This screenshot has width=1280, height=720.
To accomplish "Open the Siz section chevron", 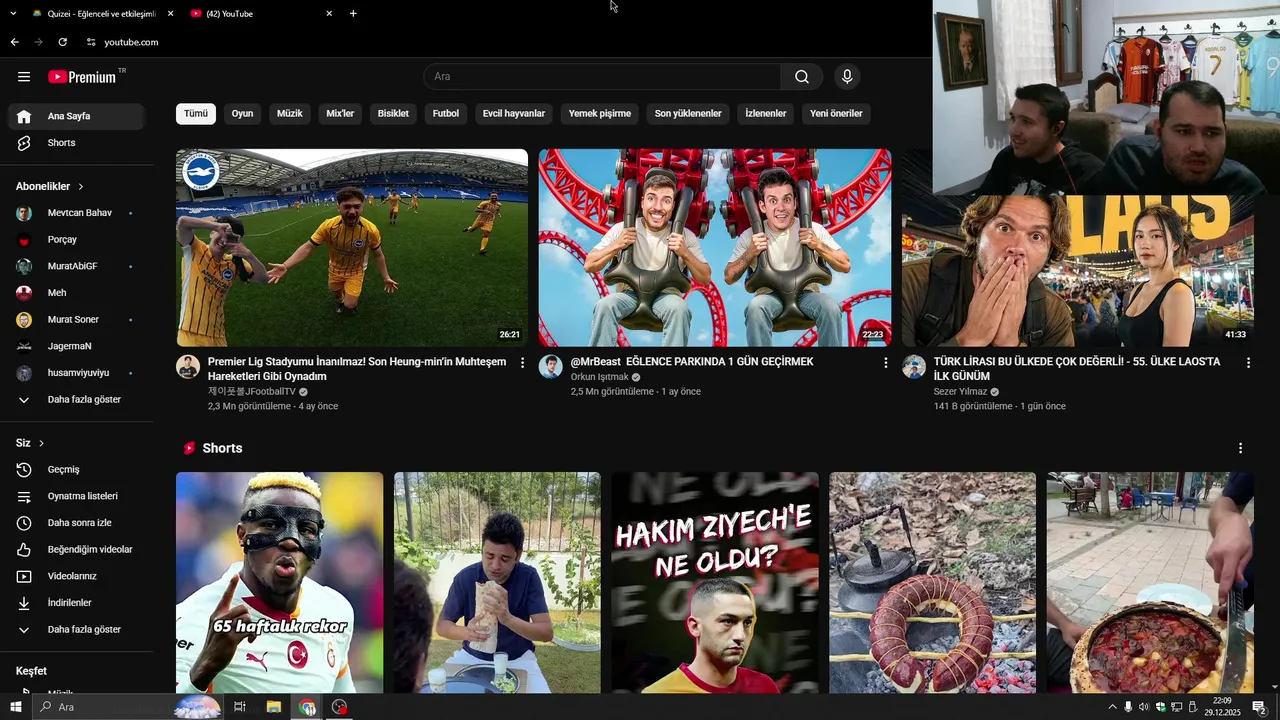I will (41, 443).
